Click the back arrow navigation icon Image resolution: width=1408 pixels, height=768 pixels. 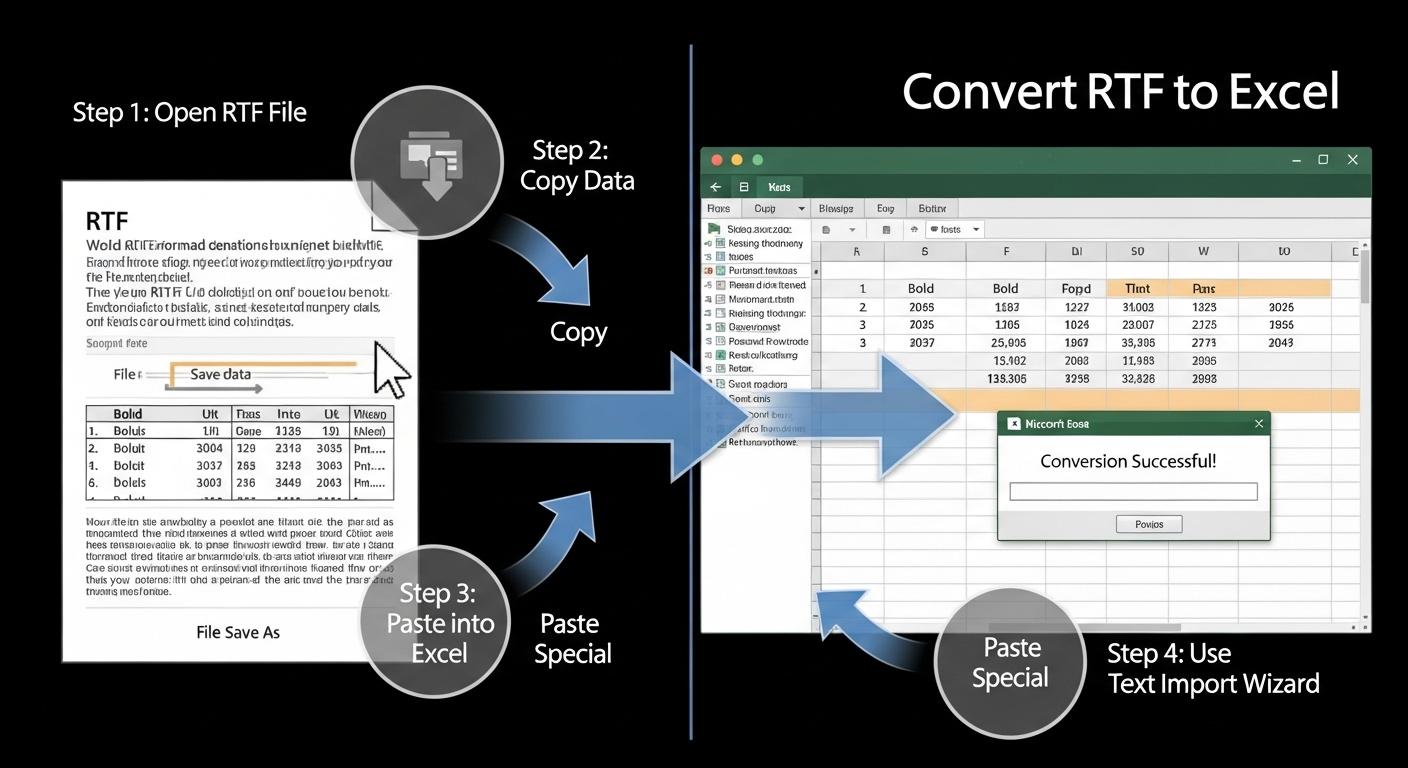tap(716, 187)
